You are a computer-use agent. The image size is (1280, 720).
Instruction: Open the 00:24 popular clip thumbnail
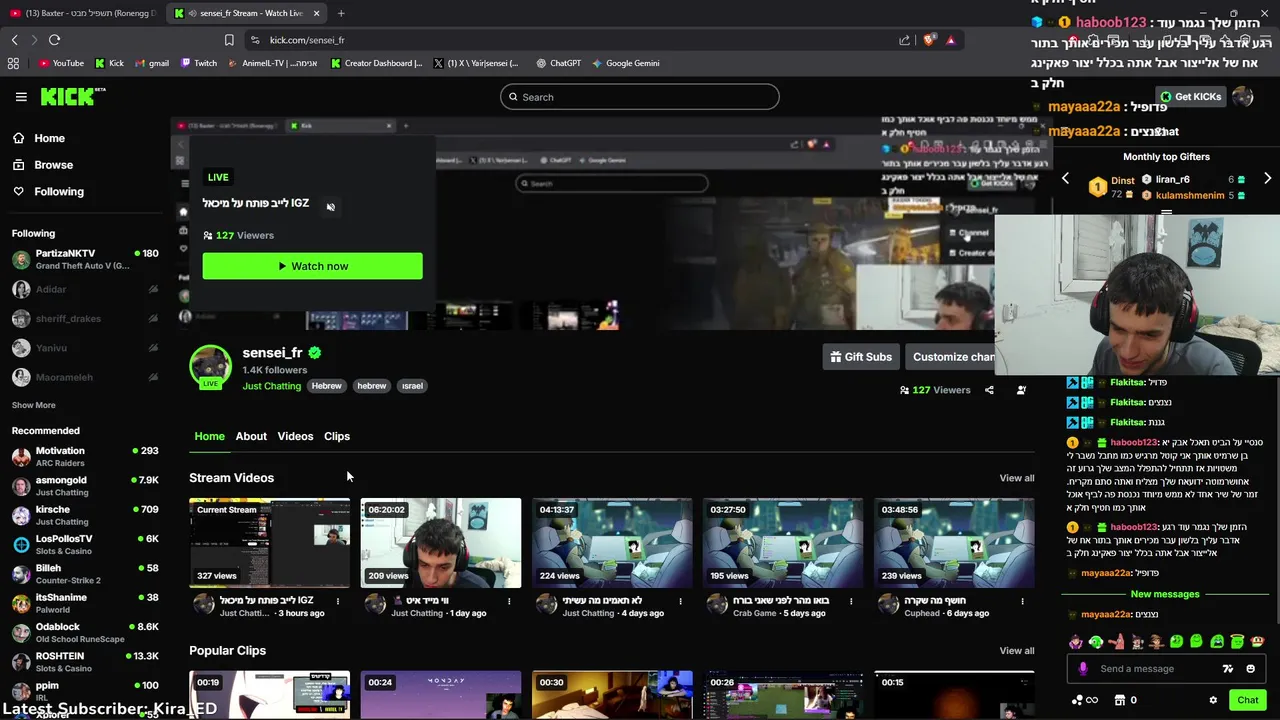[x=441, y=695]
